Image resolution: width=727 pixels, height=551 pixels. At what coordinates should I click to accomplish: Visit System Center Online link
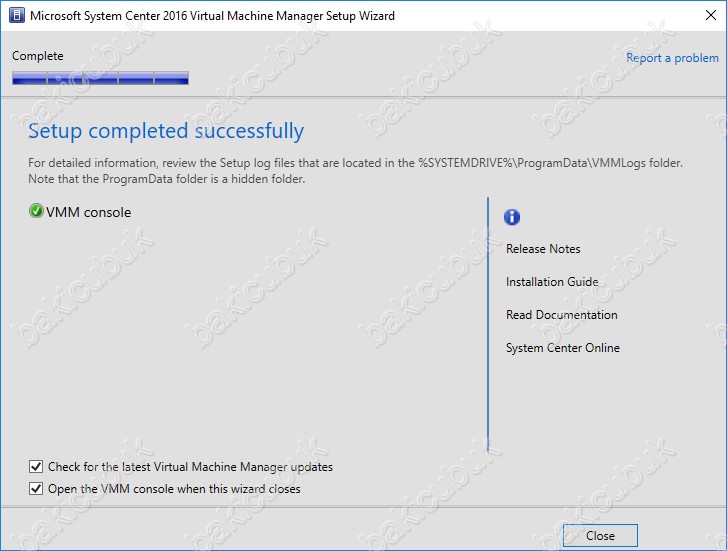coord(562,348)
